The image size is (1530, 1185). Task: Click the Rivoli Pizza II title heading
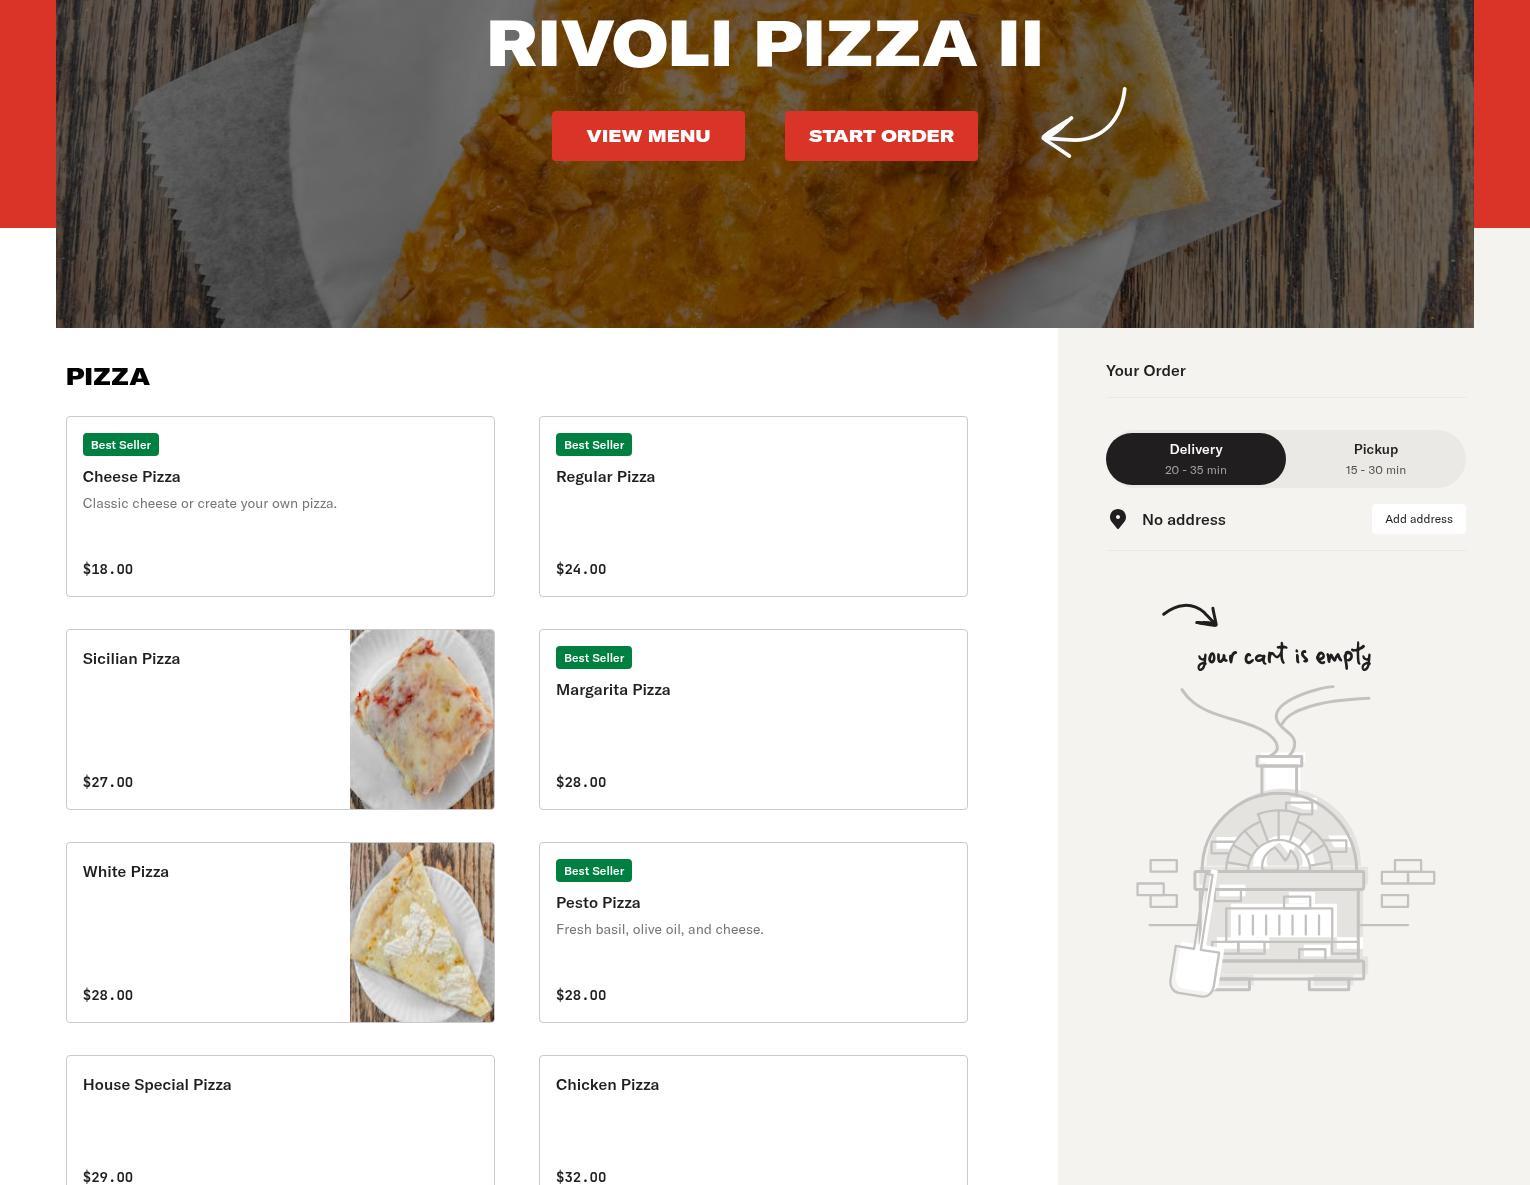pos(765,44)
